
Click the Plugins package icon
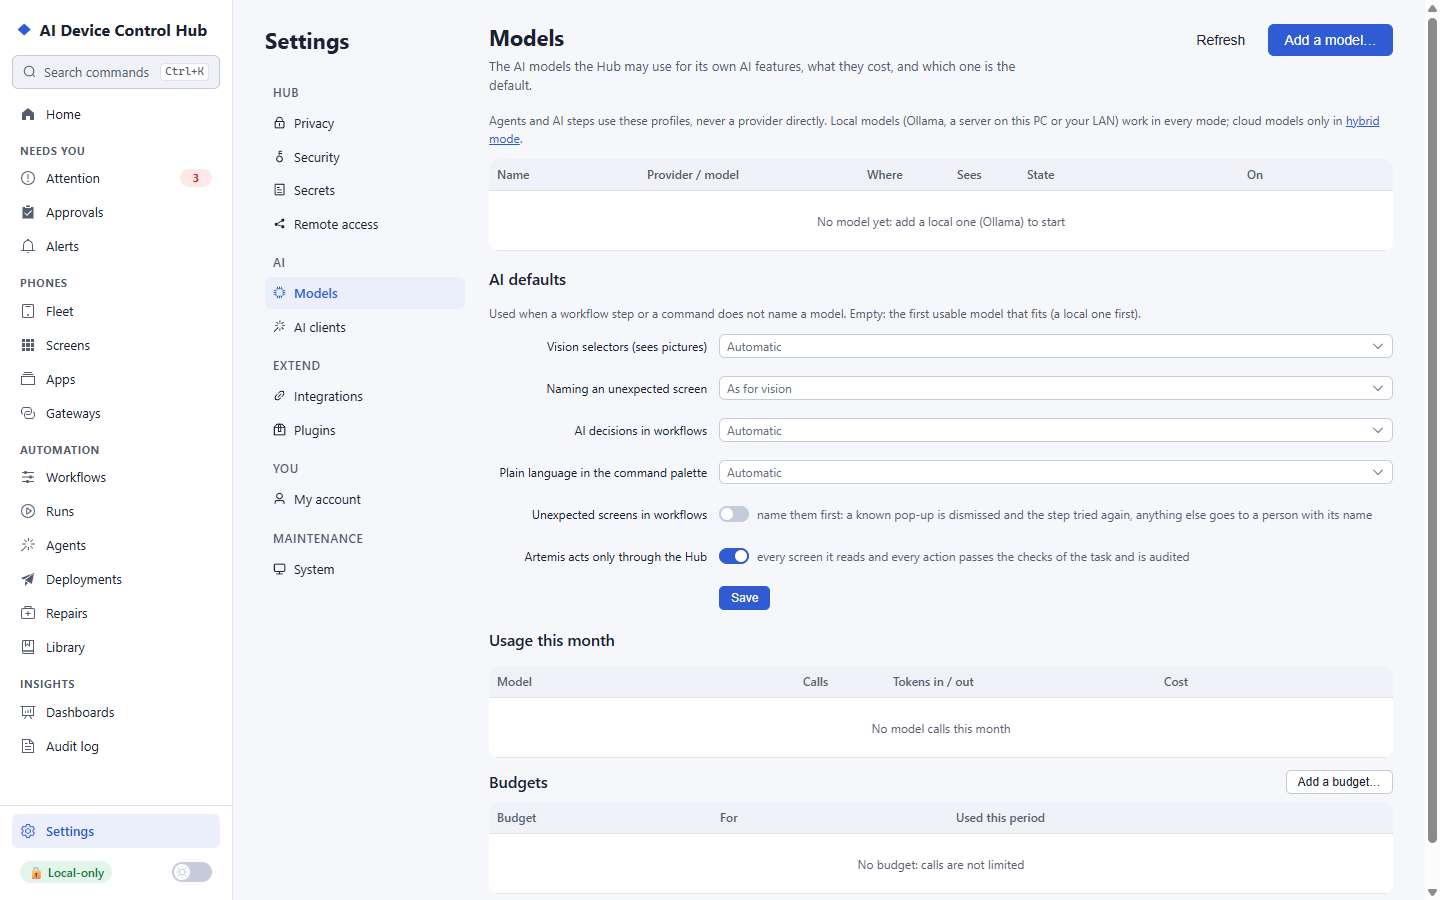point(280,431)
